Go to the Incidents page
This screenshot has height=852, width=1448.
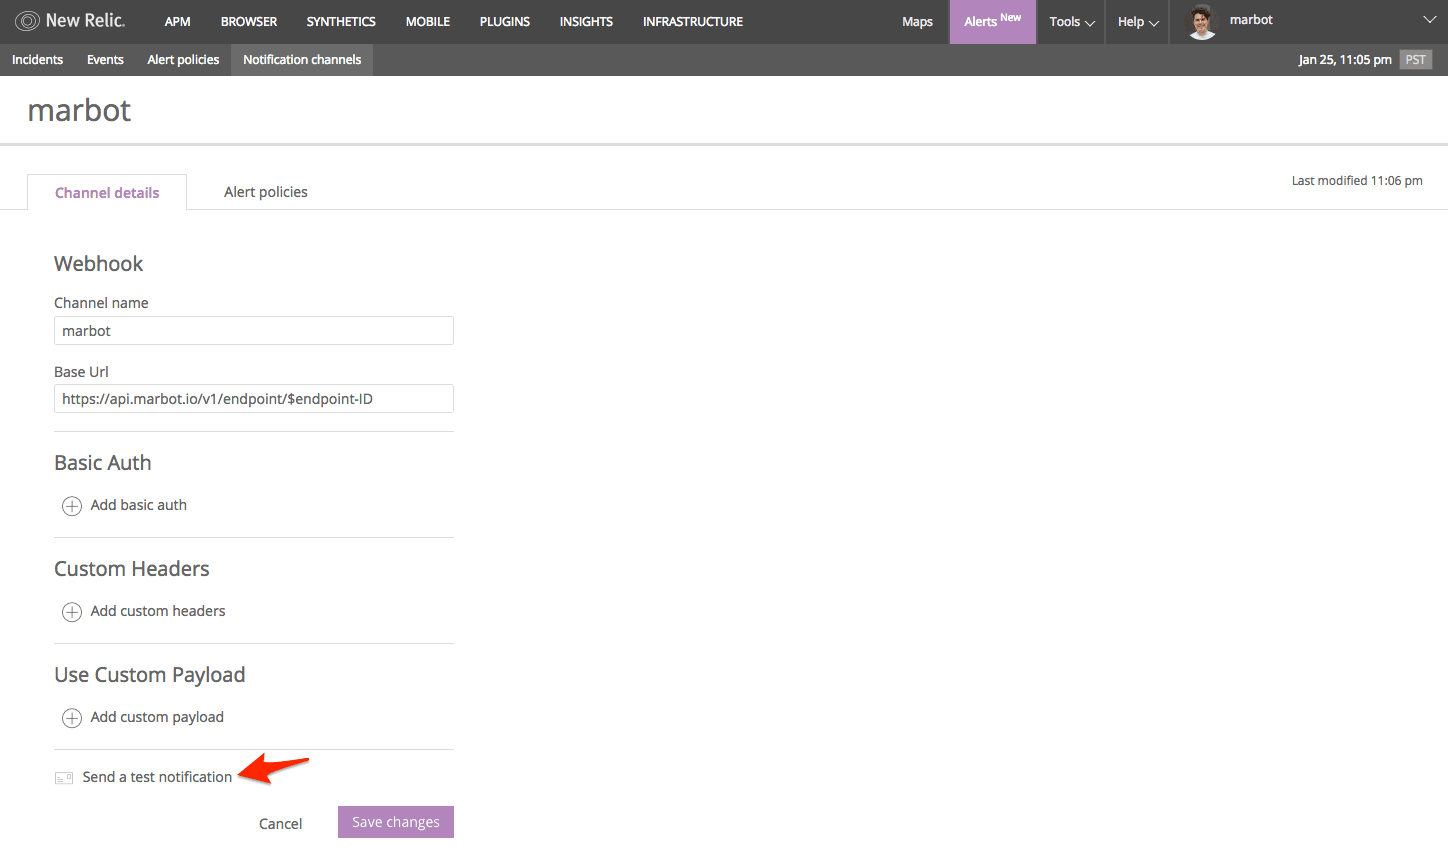tap(37, 60)
